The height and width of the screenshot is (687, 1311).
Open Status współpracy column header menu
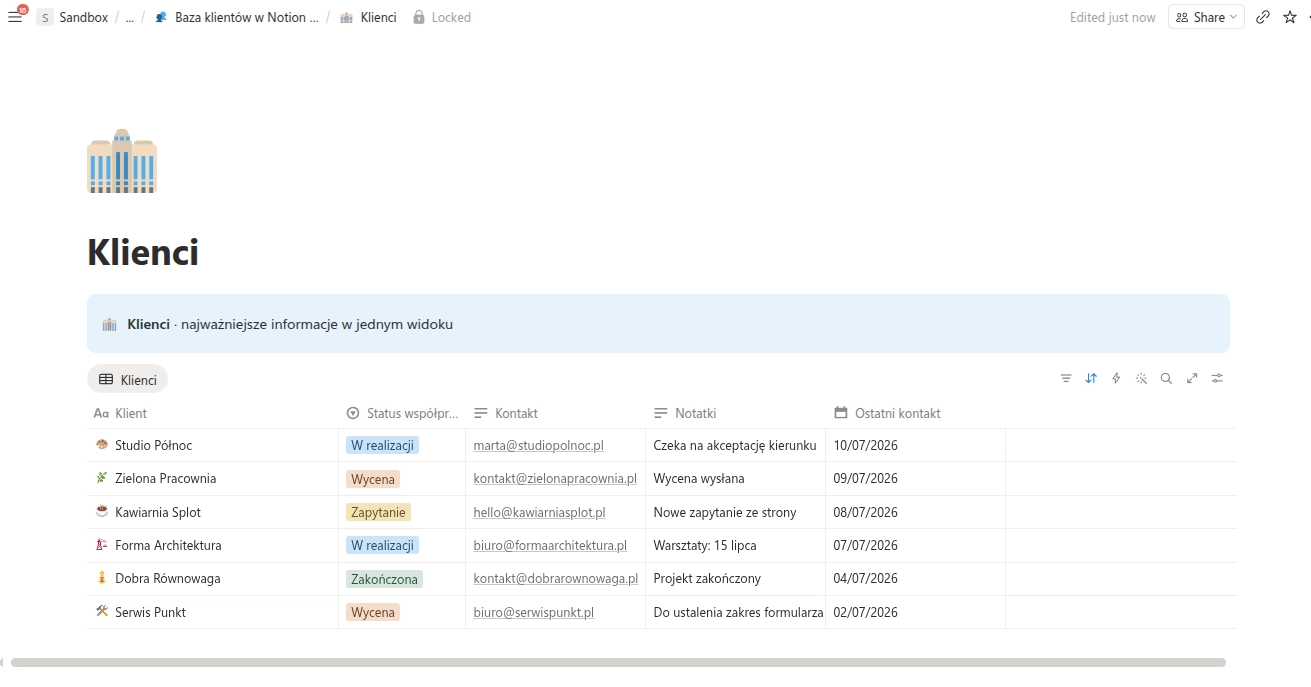point(402,413)
